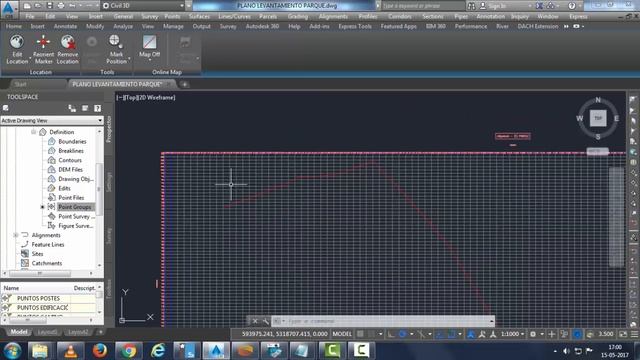Image resolution: width=640 pixels, height=360 pixels.
Task: Add a new drawing tab with the plus button
Action: pos(184,84)
